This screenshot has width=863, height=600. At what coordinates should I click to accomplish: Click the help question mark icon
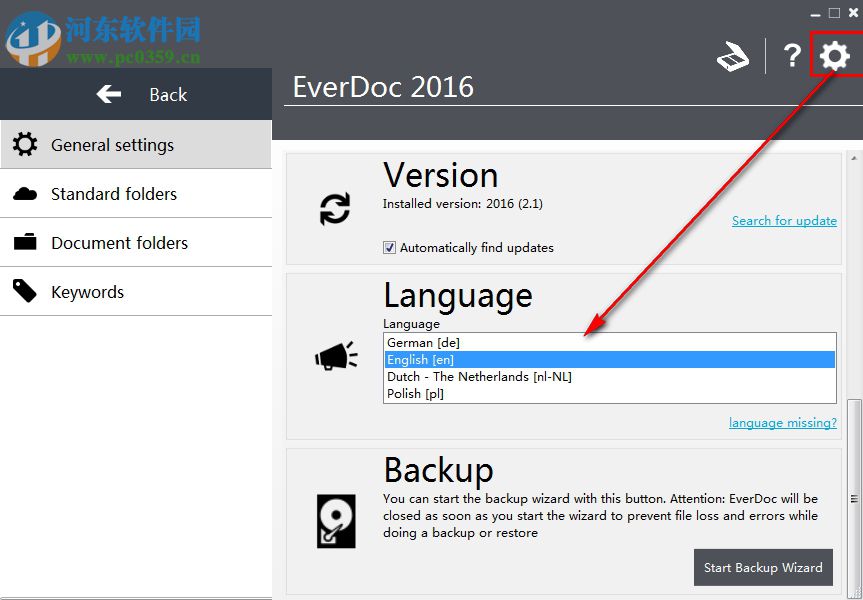pos(790,56)
